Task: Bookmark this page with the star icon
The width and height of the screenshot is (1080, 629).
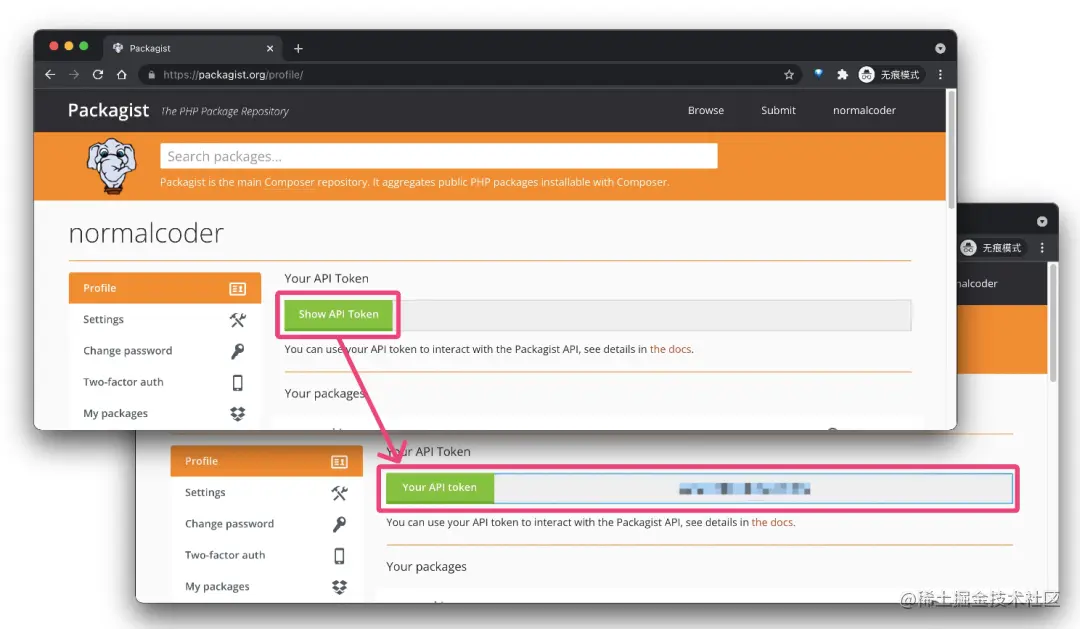Action: pyautogui.click(x=789, y=74)
